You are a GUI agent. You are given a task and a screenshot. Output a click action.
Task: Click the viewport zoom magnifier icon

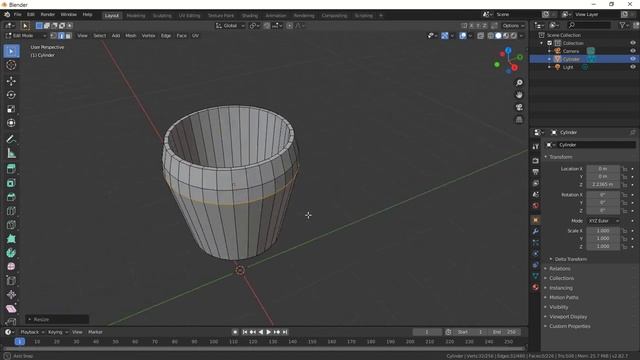tap(519, 83)
